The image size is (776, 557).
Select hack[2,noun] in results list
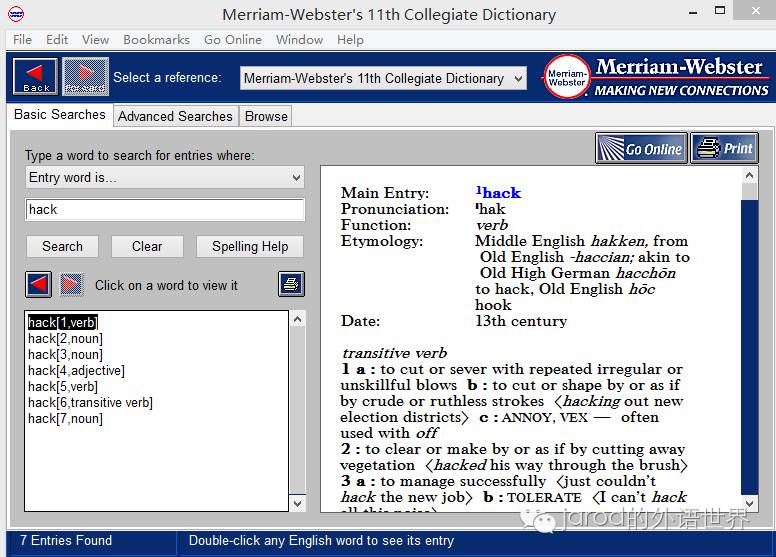(65, 339)
